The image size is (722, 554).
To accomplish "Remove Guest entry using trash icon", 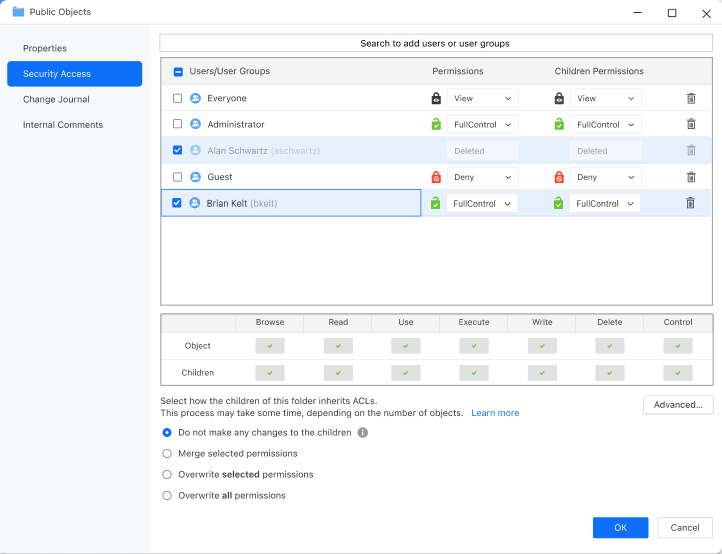I will (690, 177).
